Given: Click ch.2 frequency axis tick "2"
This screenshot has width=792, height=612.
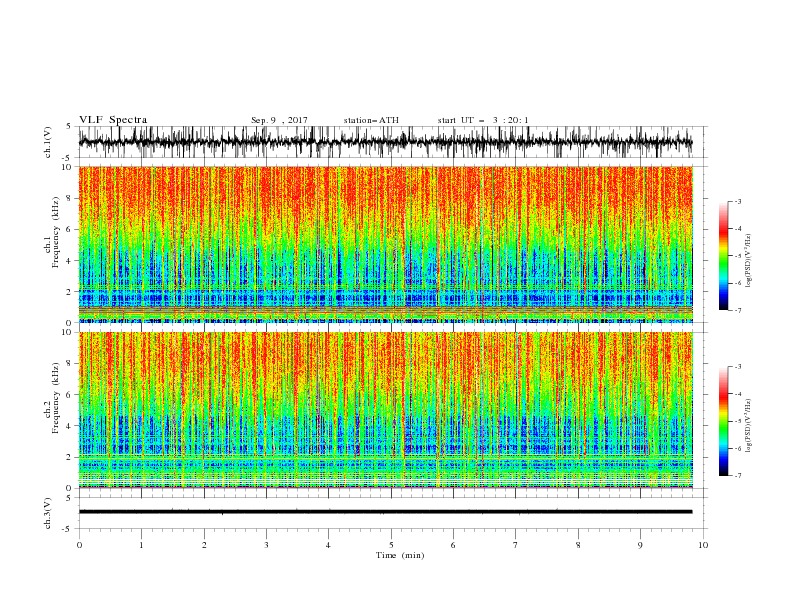Looking at the screenshot, I should point(70,457).
